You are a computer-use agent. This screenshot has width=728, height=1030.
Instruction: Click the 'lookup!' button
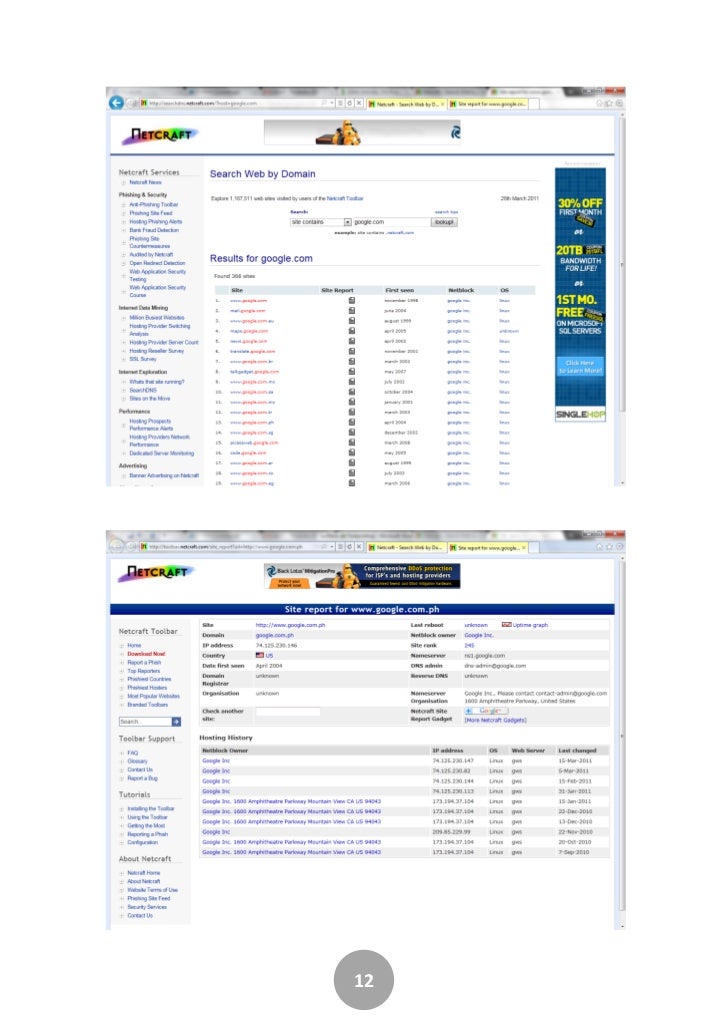tap(444, 222)
